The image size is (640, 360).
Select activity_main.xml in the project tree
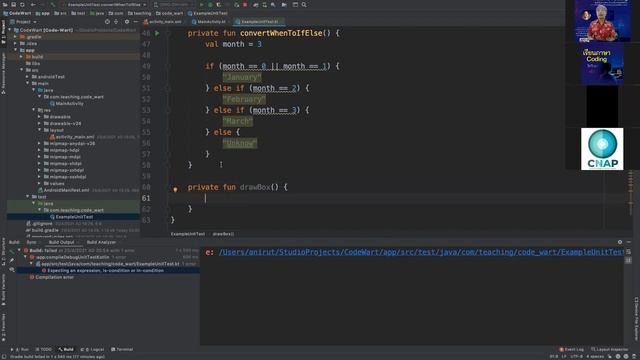pyautogui.click(x=75, y=137)
